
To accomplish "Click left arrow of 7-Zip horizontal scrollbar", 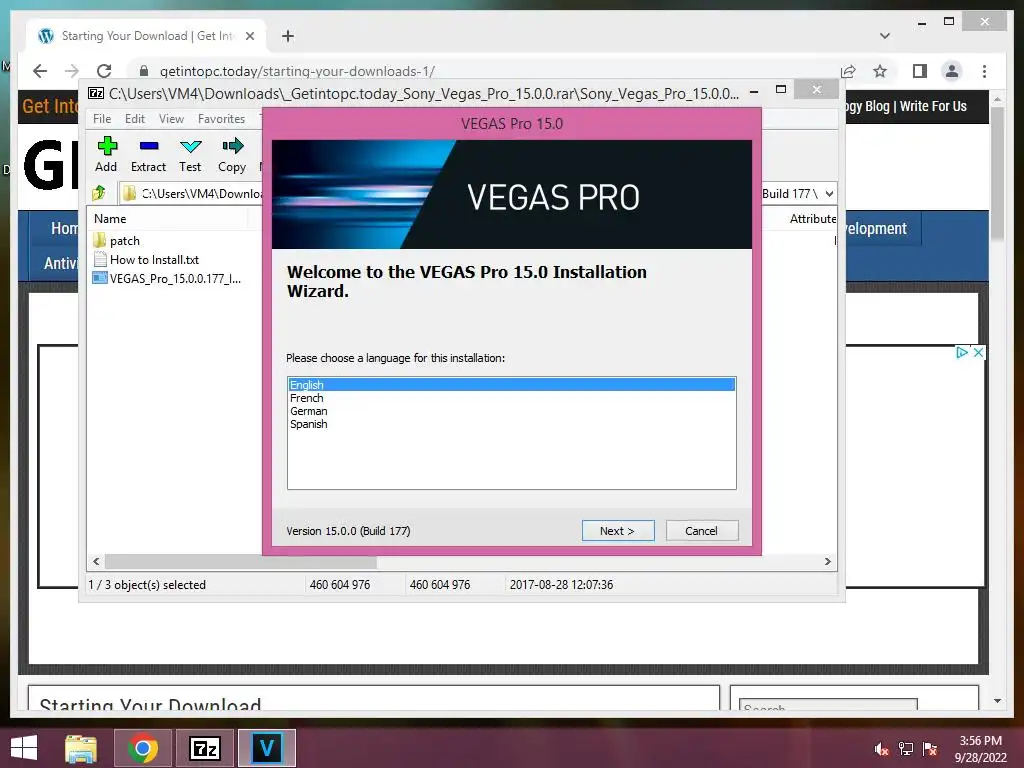I will tap(97, 562).
